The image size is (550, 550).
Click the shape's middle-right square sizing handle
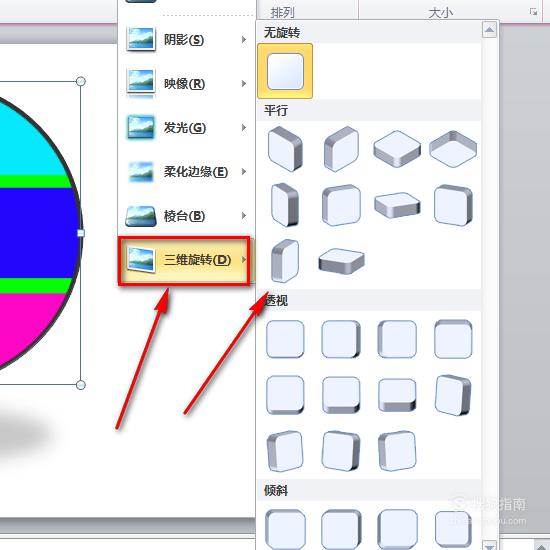[81, 233]
